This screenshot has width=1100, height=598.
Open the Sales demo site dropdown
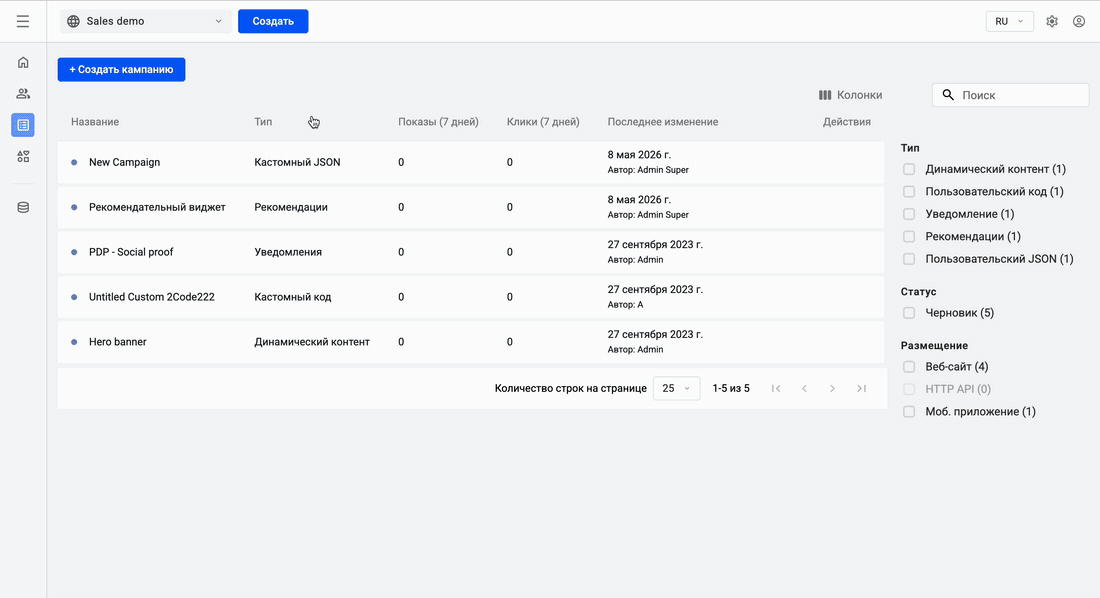(146, 21)
